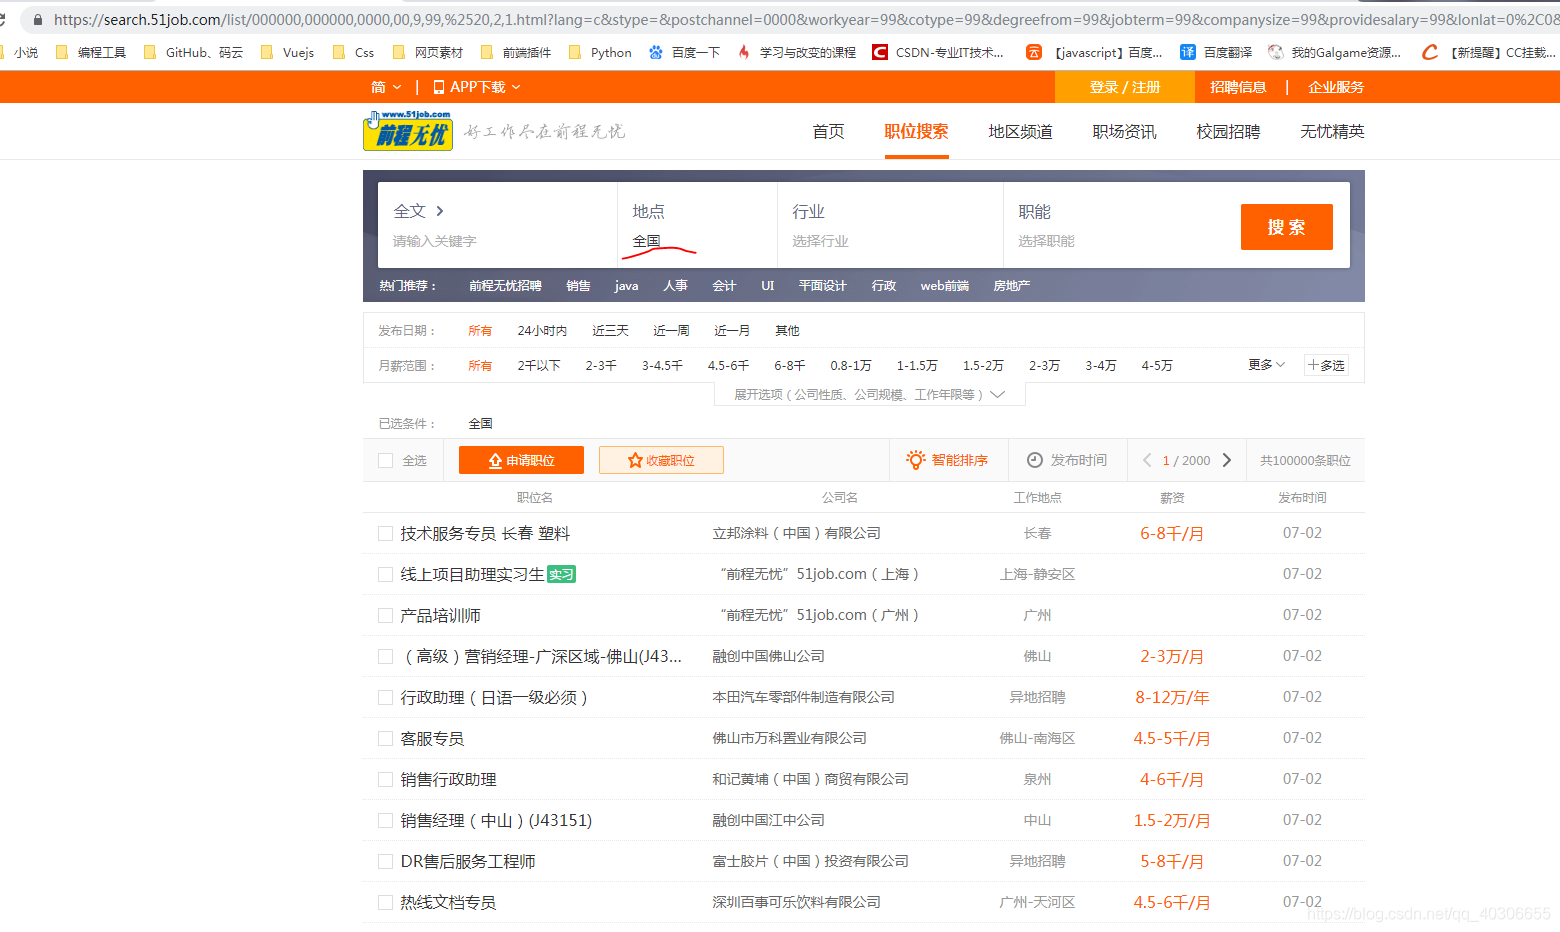Click the 51job site logo
The height and width of the screenshot is (932, 1560).
pyautogui.click(x=408, y=131)
